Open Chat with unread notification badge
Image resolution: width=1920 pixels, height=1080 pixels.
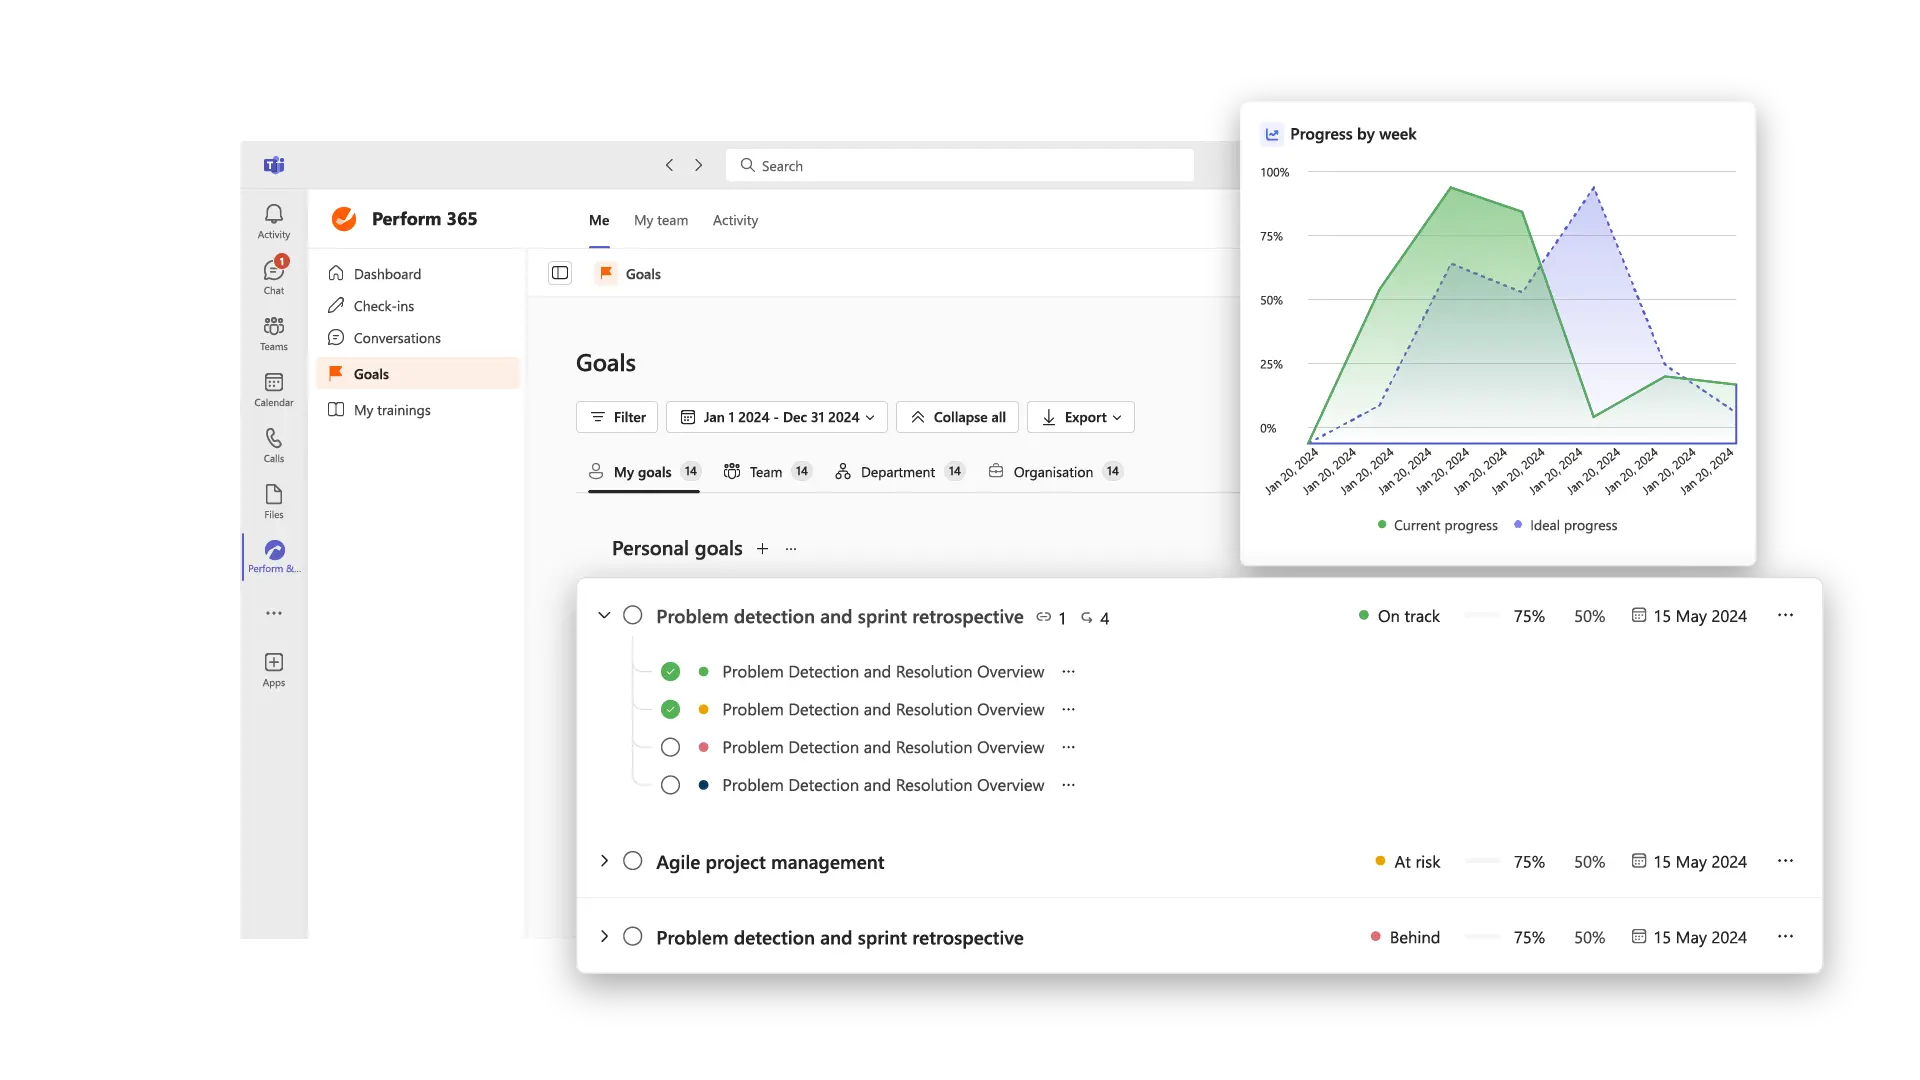click(273, 277)
